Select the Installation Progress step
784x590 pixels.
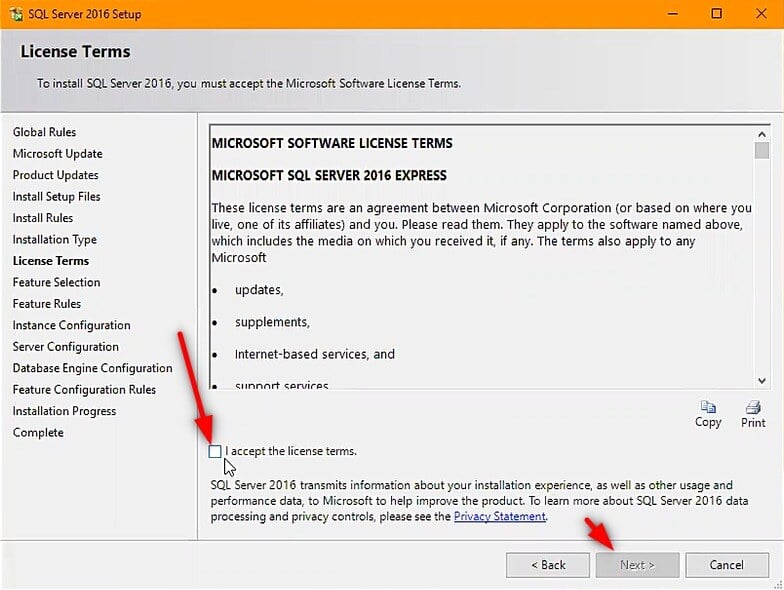coord(64,412)
